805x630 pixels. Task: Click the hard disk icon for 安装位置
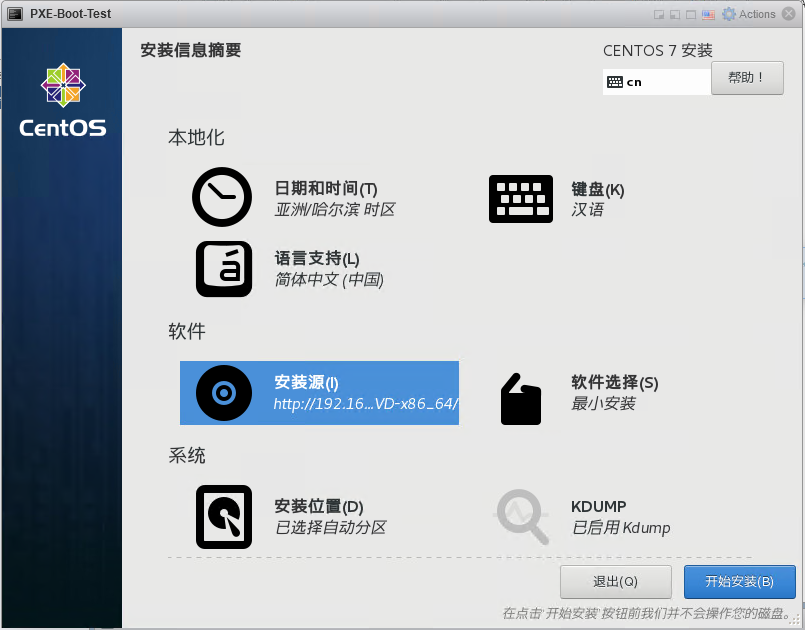[x=224, y=517]
